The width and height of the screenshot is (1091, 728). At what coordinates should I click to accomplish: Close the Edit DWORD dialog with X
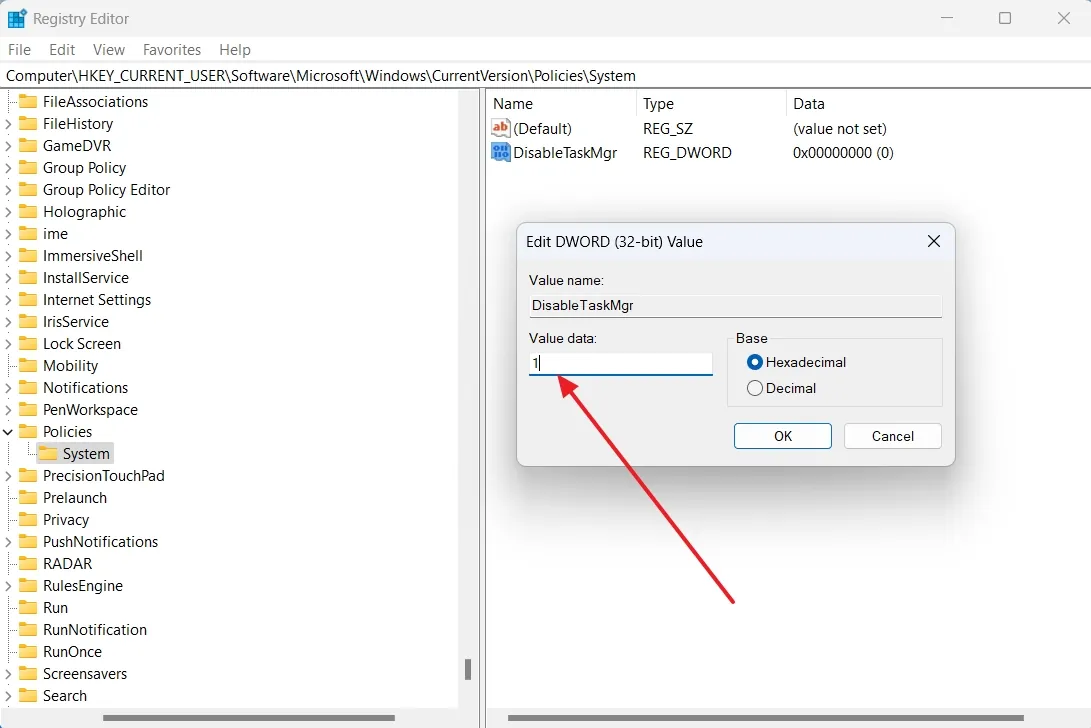tap(934, 241)
